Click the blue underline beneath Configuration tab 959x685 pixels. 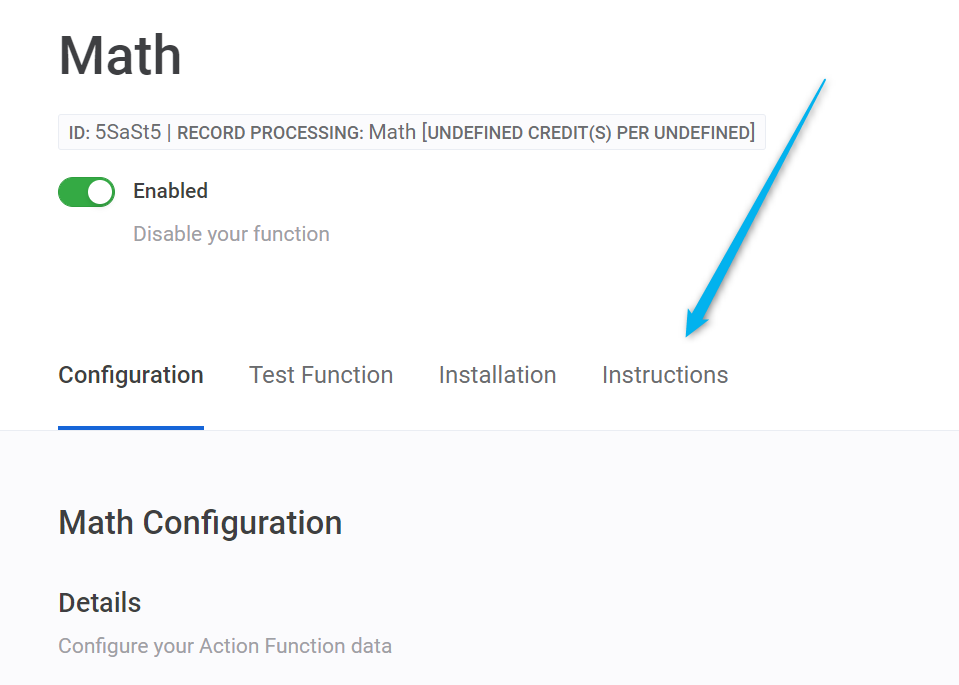tap(131, 428)
